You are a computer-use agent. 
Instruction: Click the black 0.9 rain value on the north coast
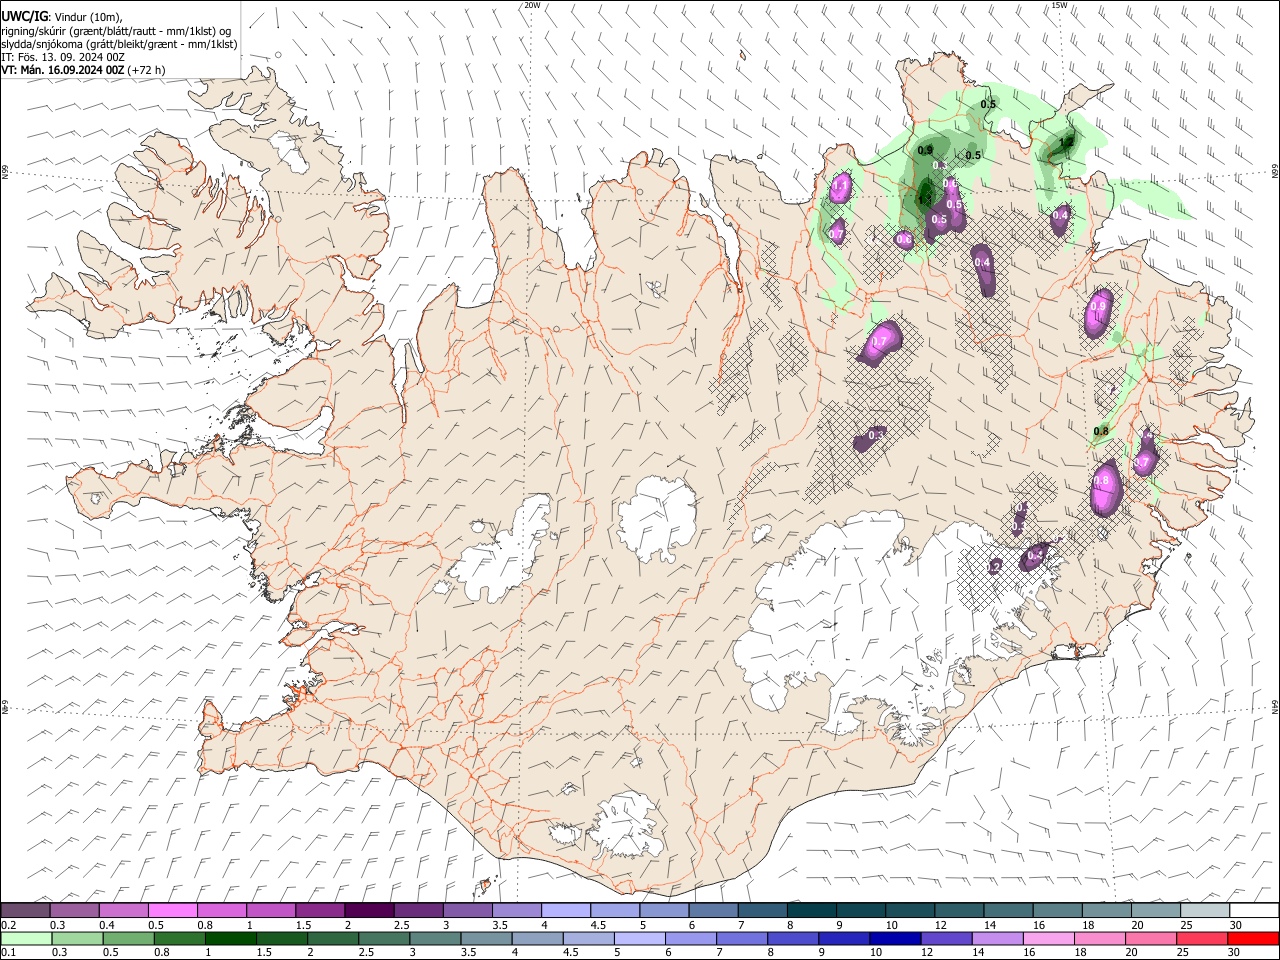coord(925,151)
